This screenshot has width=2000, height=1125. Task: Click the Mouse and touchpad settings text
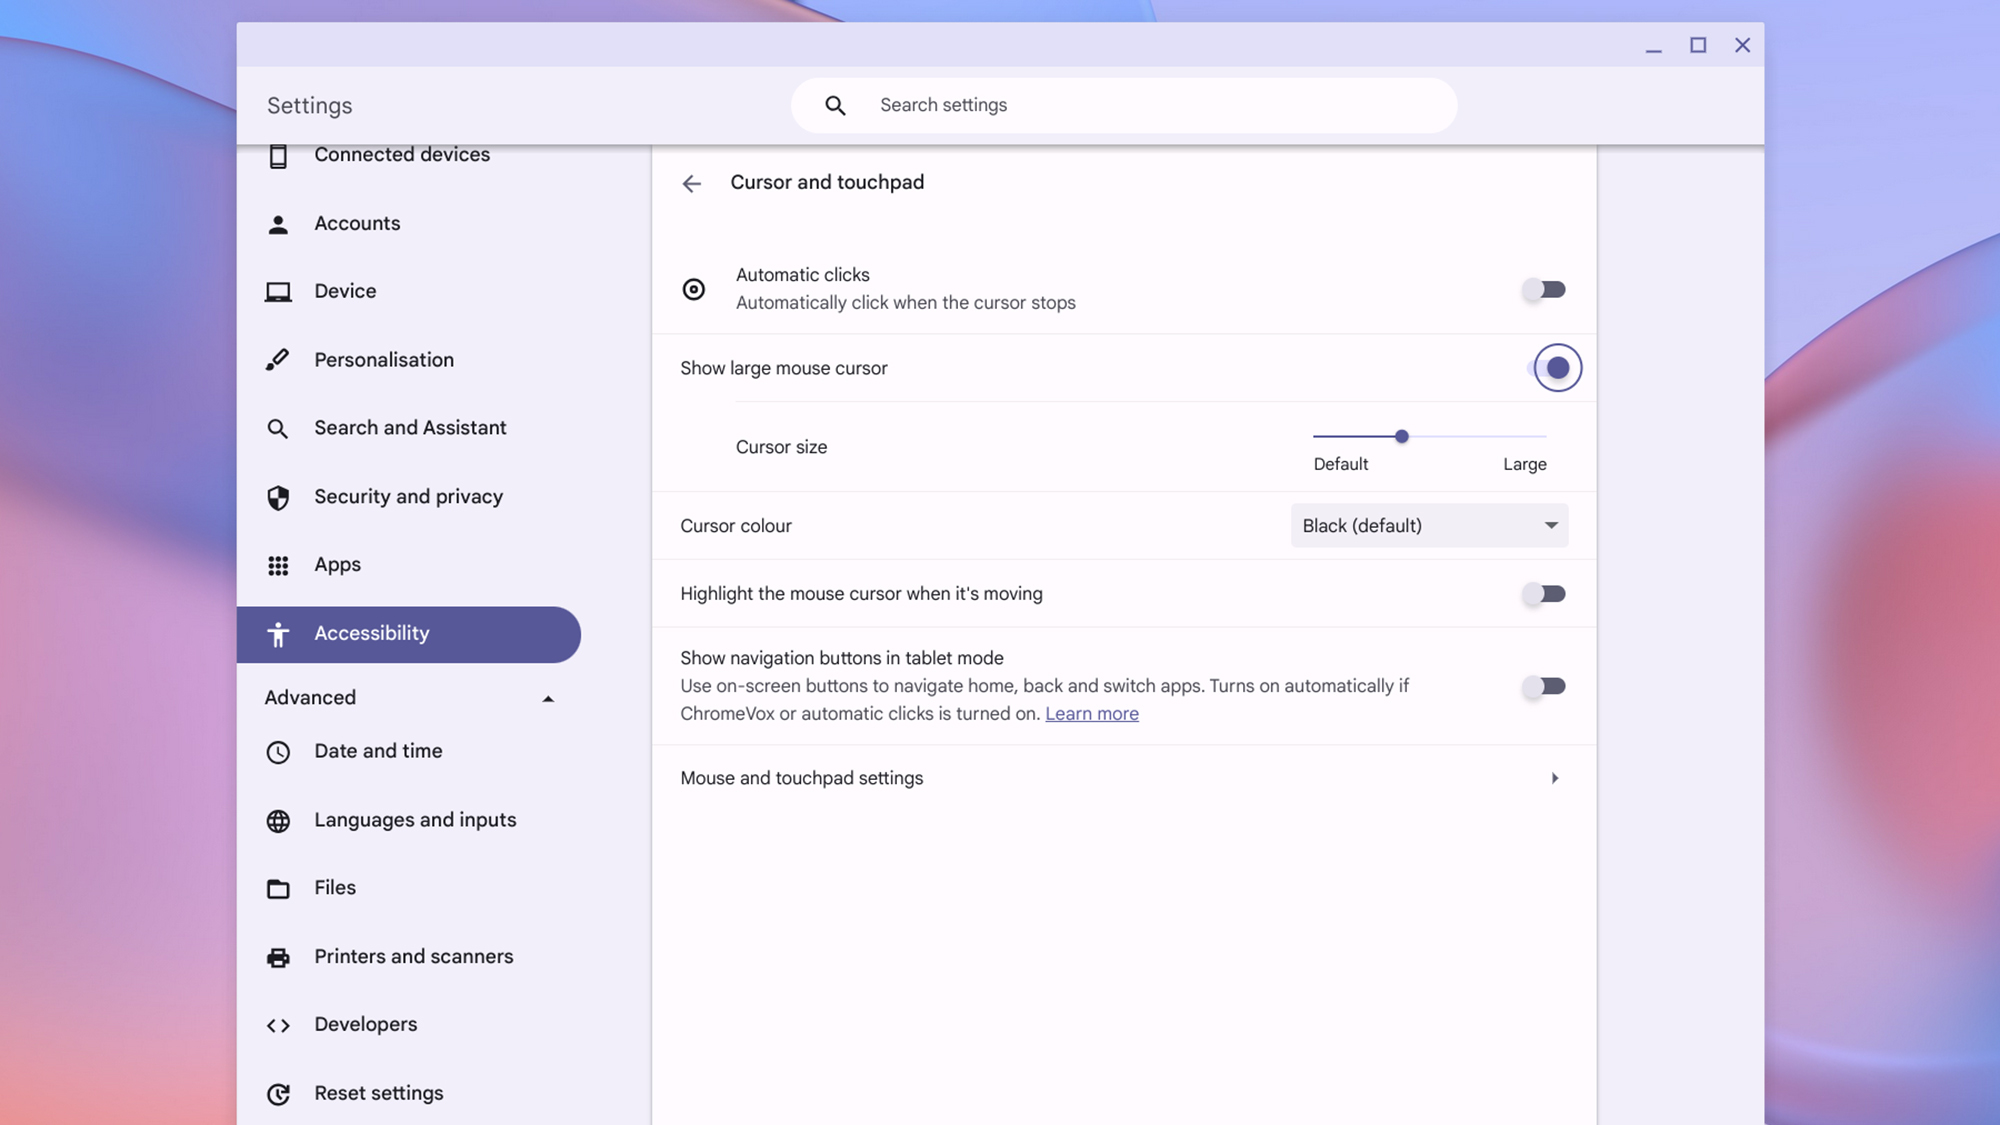(x=801, y=778)
